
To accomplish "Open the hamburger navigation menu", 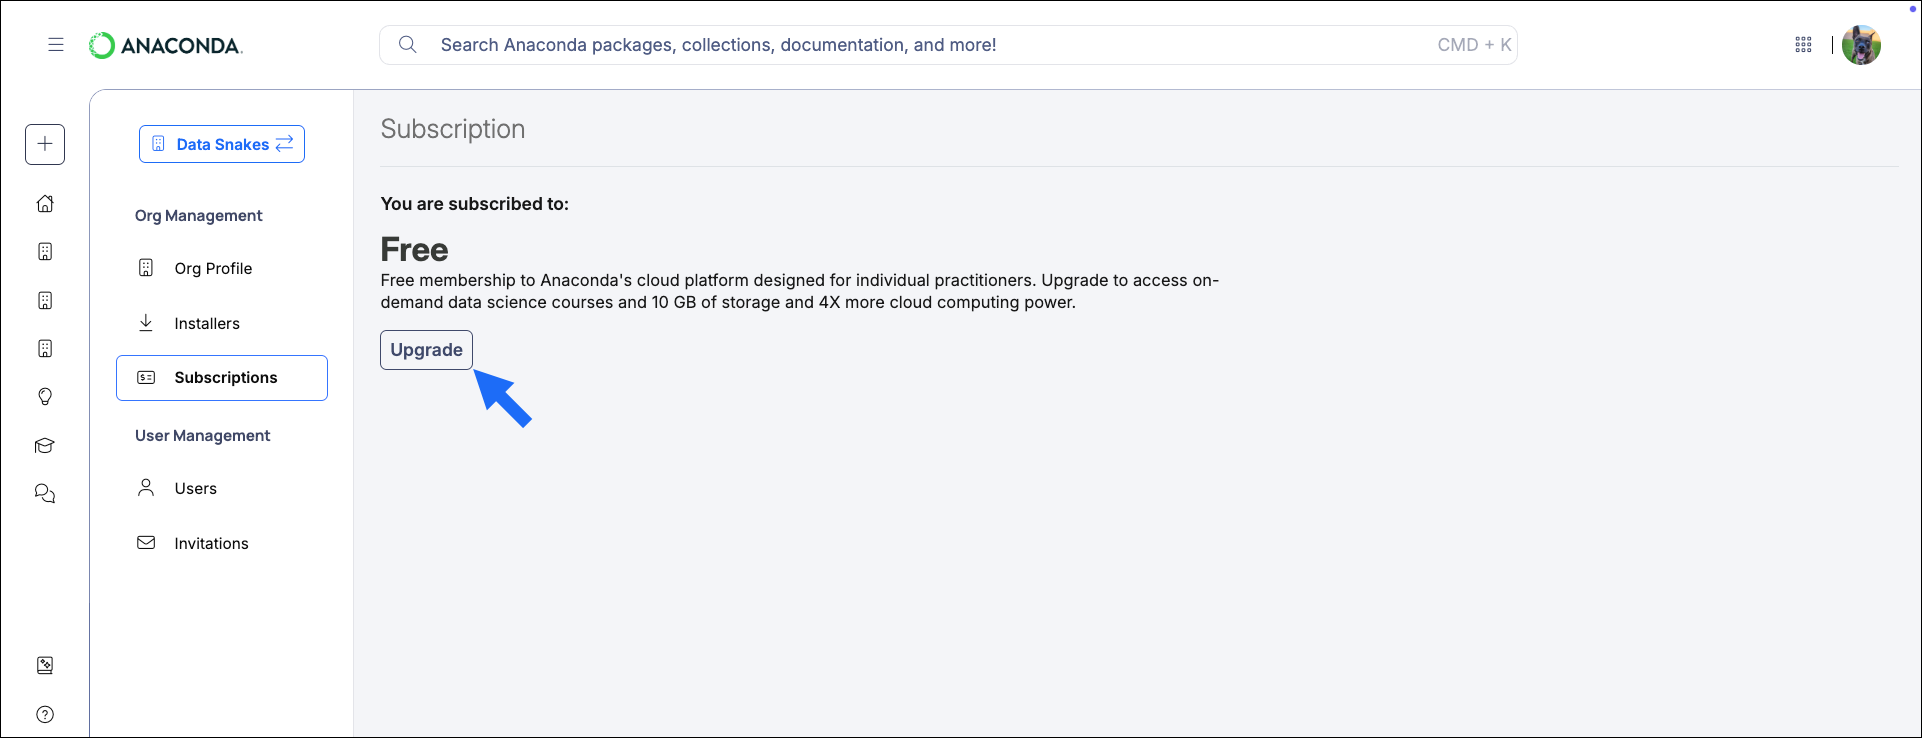I will (56, 44).
